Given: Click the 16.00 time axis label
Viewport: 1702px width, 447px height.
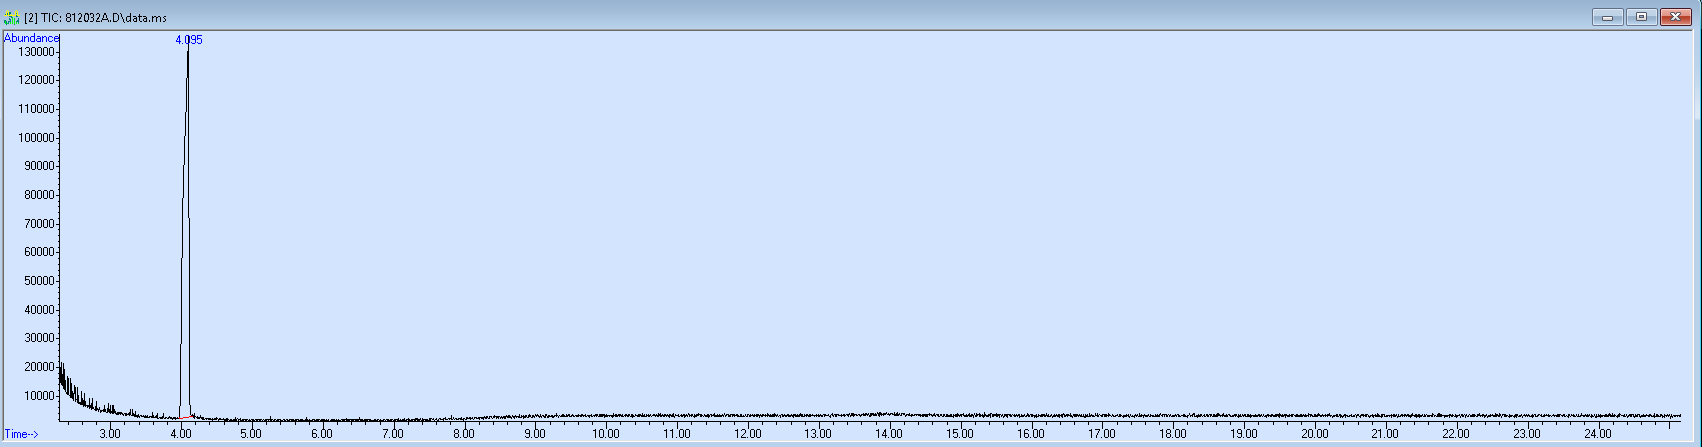Looking at the screenshot, I should coord(1031,434).
